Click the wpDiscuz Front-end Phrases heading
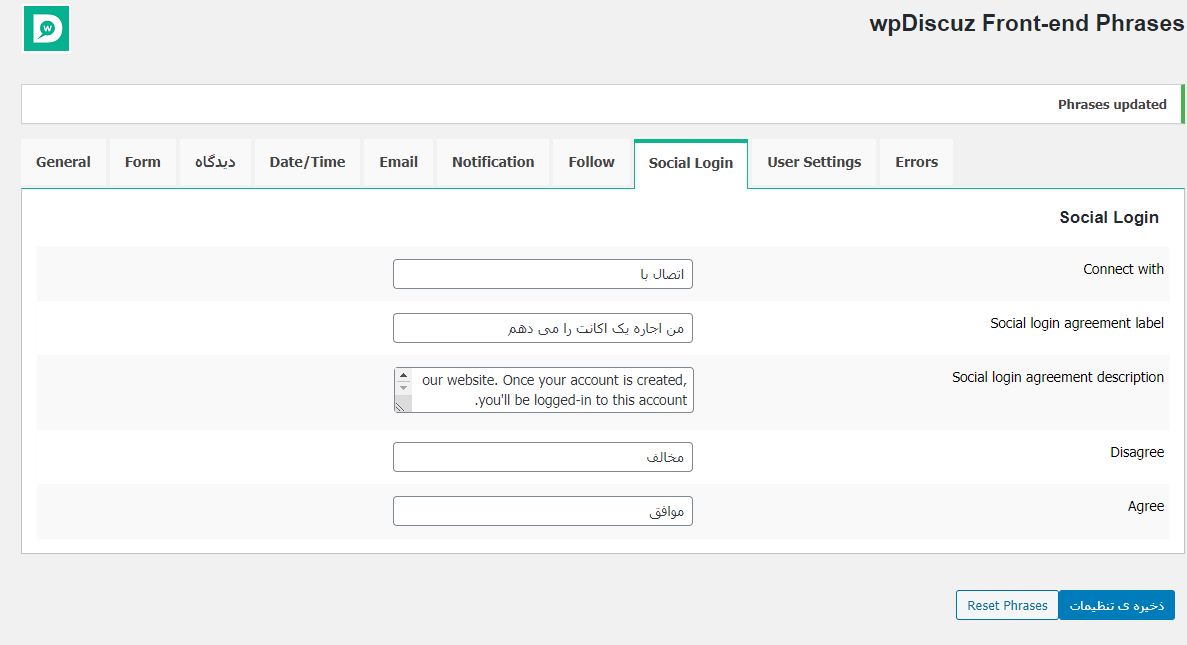The width and height of the screenshot is (1187, 645). [x=1027, y=23]
